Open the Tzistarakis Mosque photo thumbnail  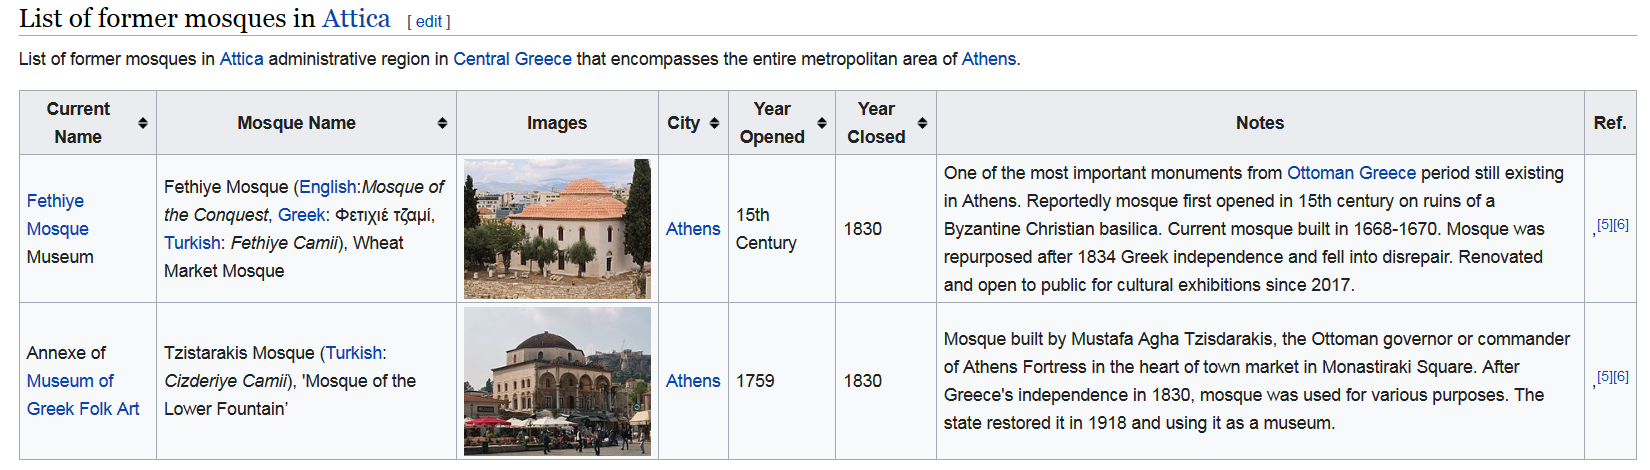557,381
